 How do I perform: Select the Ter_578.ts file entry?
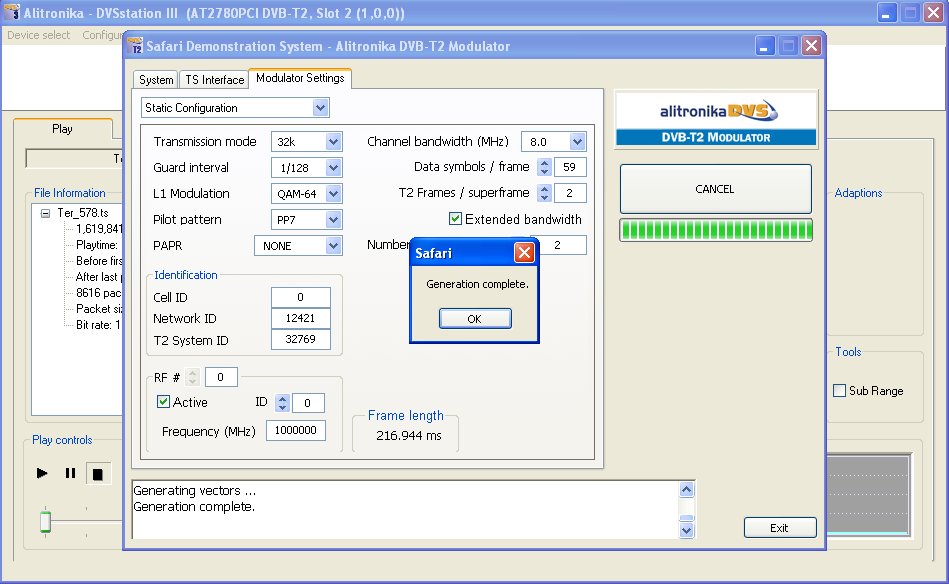click(83, 213)
